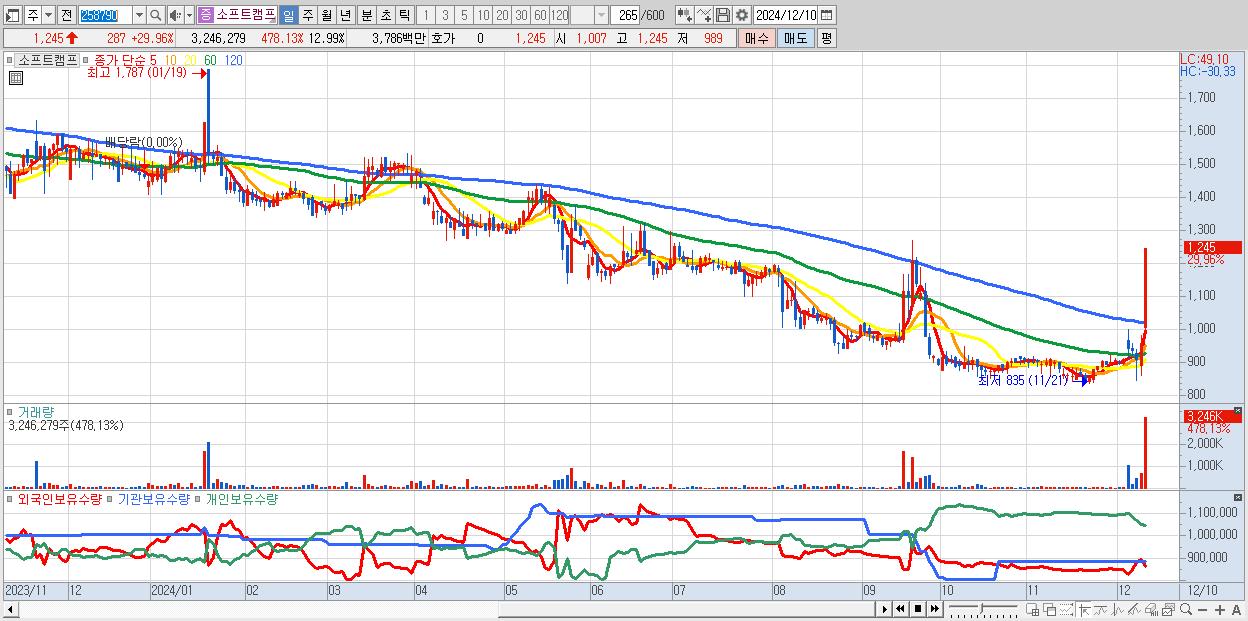Switch to the 분 minute period

[366, 15]
